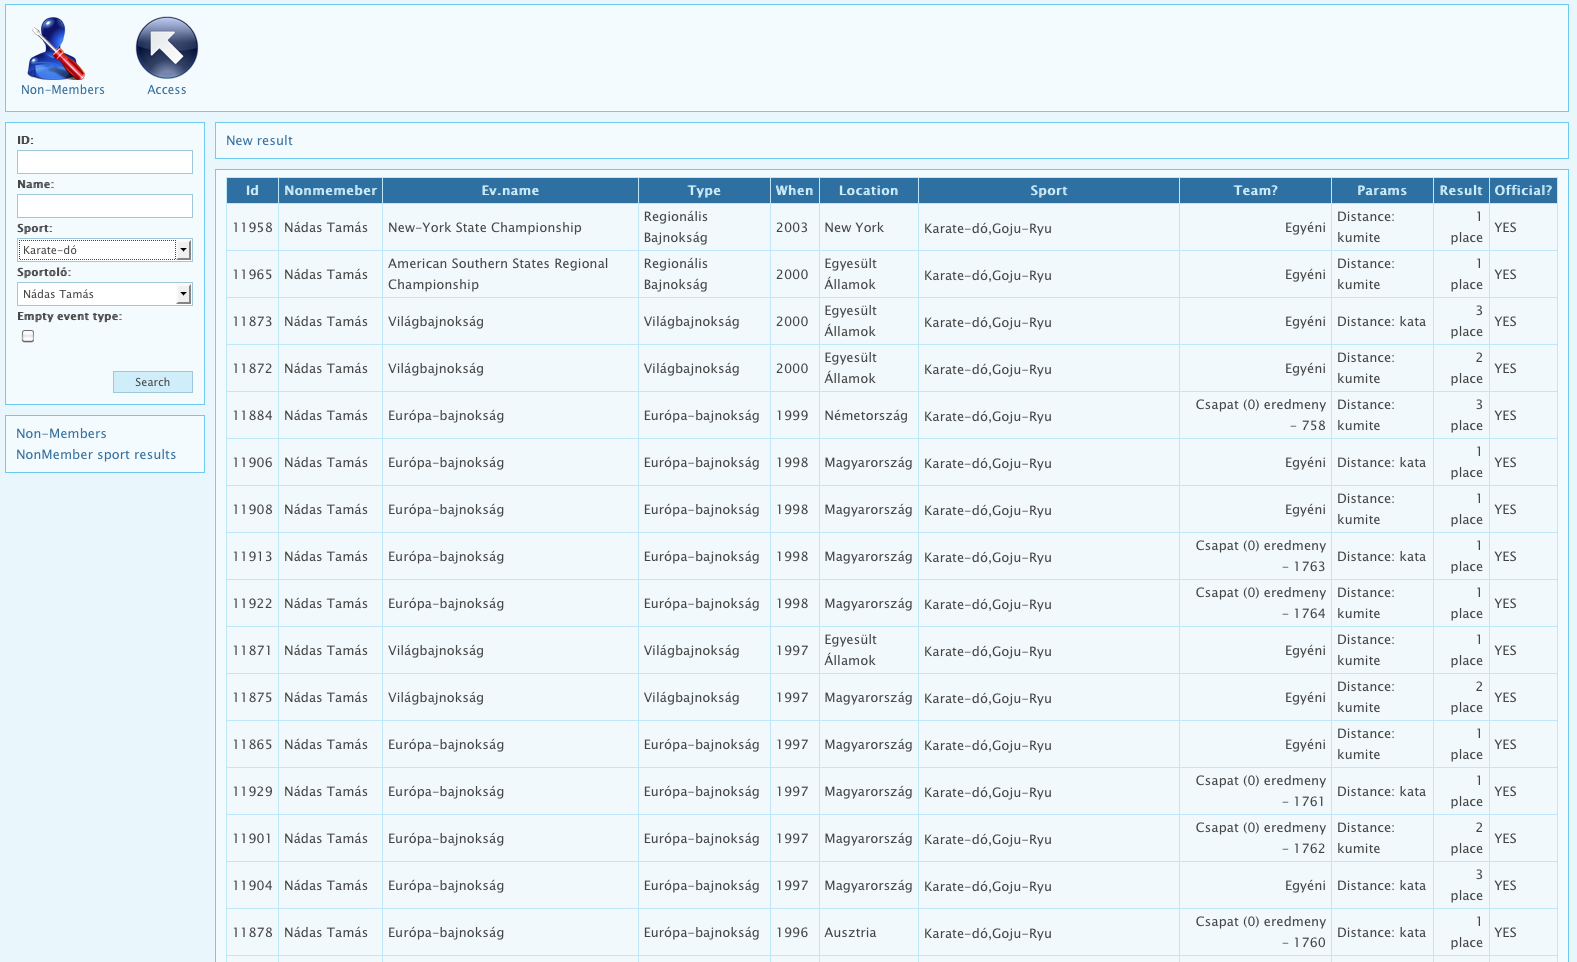Select the Sport column header

[x=1048, y=191]
